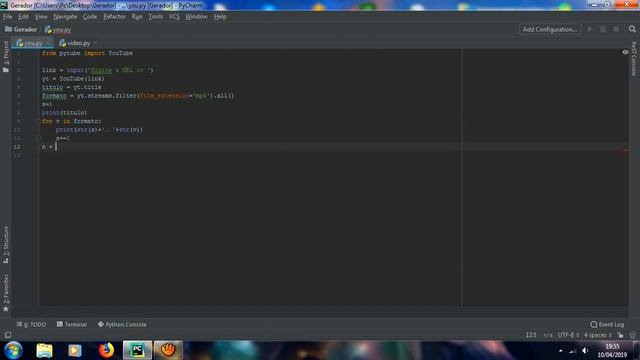Click the Debug bug icon in the toolbar
This screenshot has height=360, width=640.
pyautogui.click(x=603, y=29)
